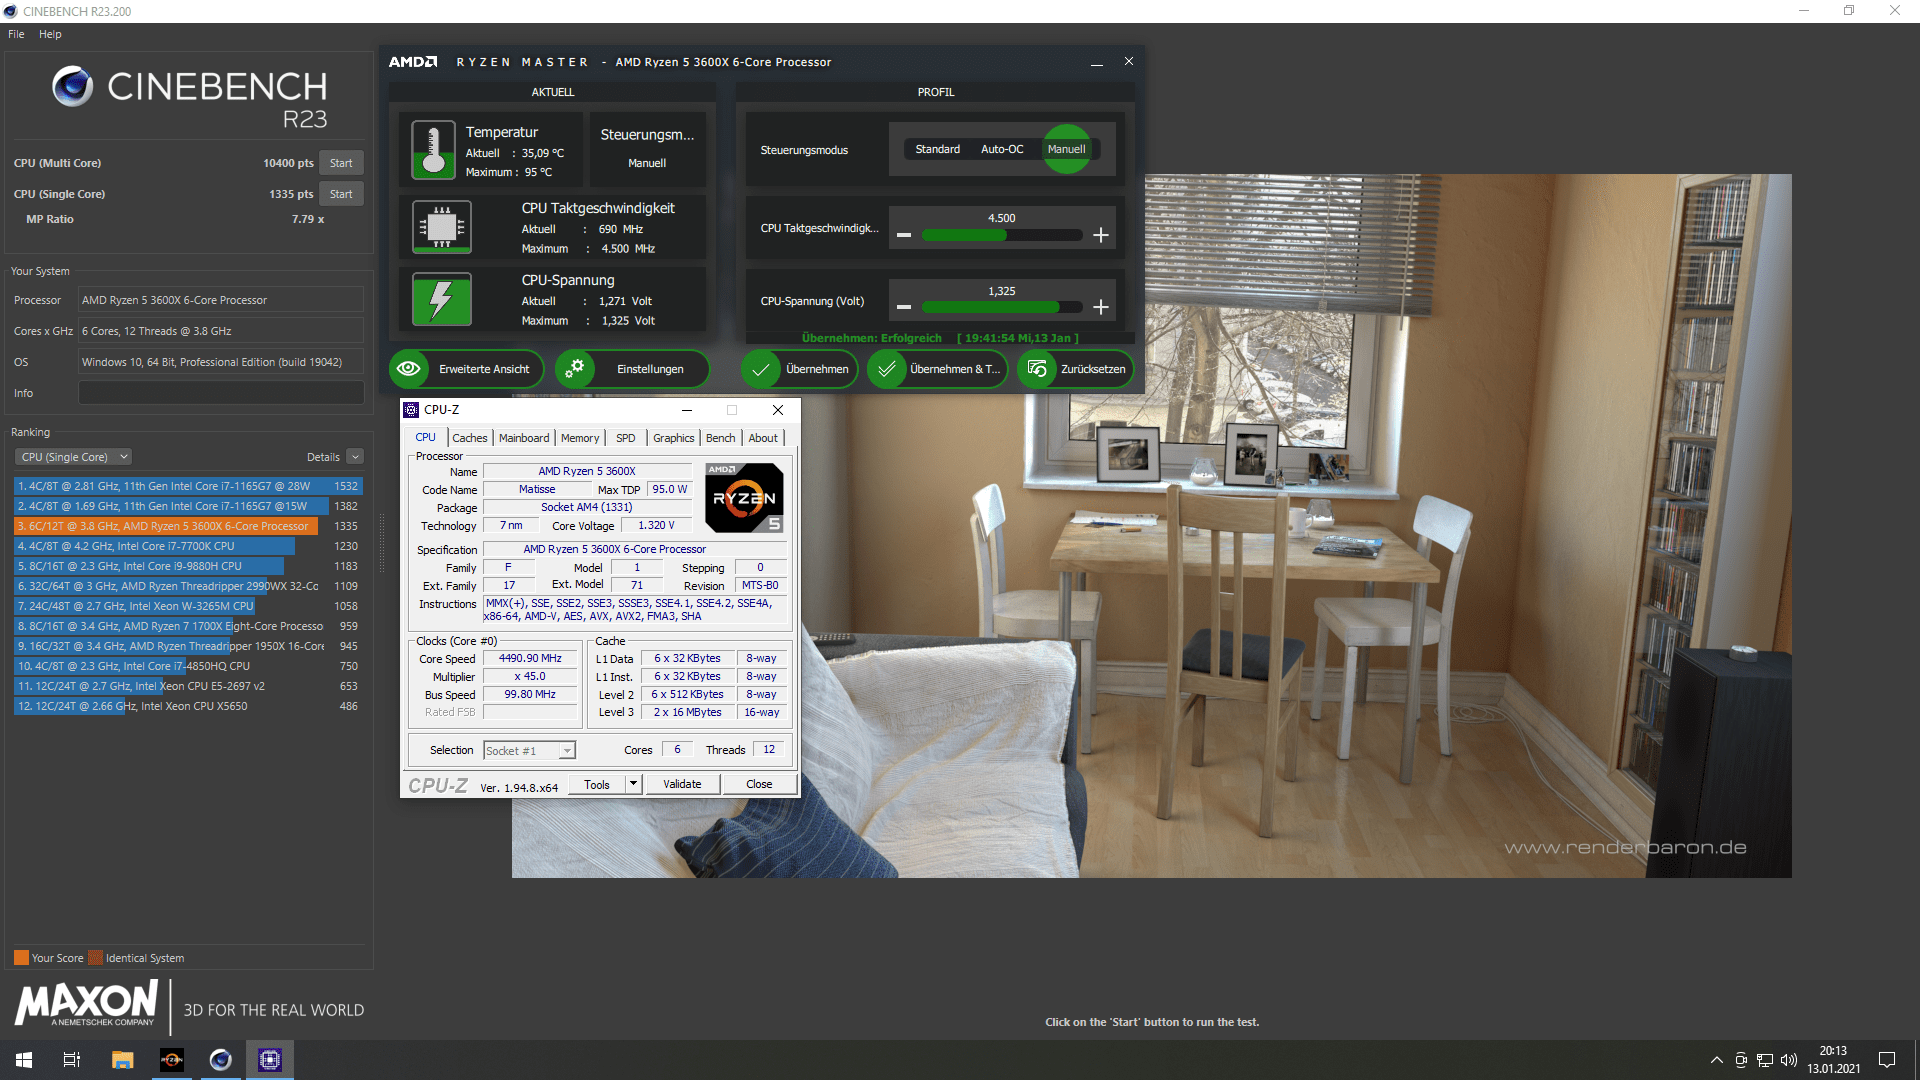Increase CPU-Spannung with plus button
This screenshot has width=1920, height=1080.
click(x=1101, y=307)
